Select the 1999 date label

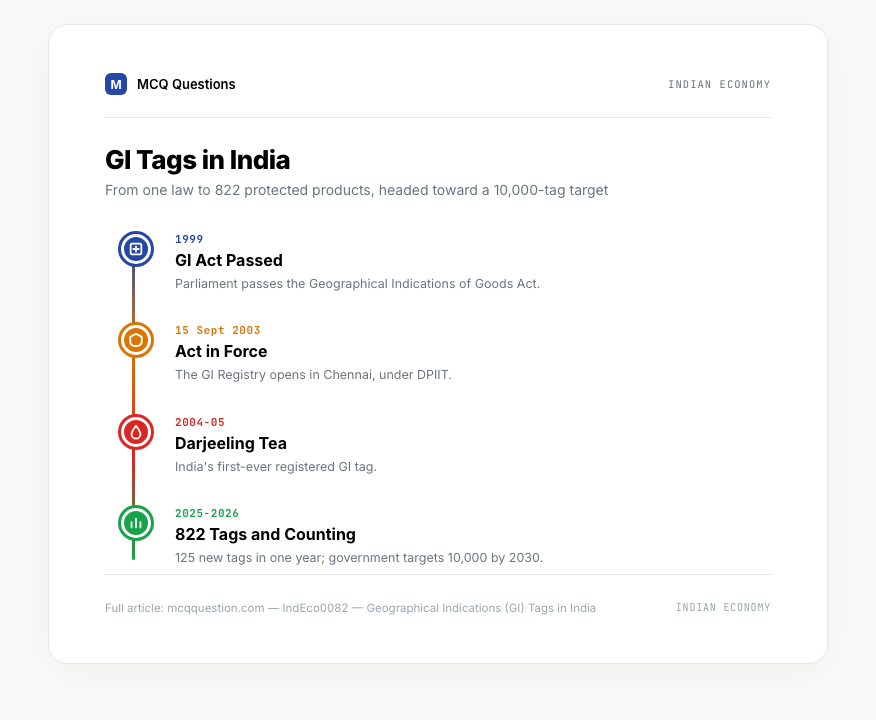pos(189,239)
